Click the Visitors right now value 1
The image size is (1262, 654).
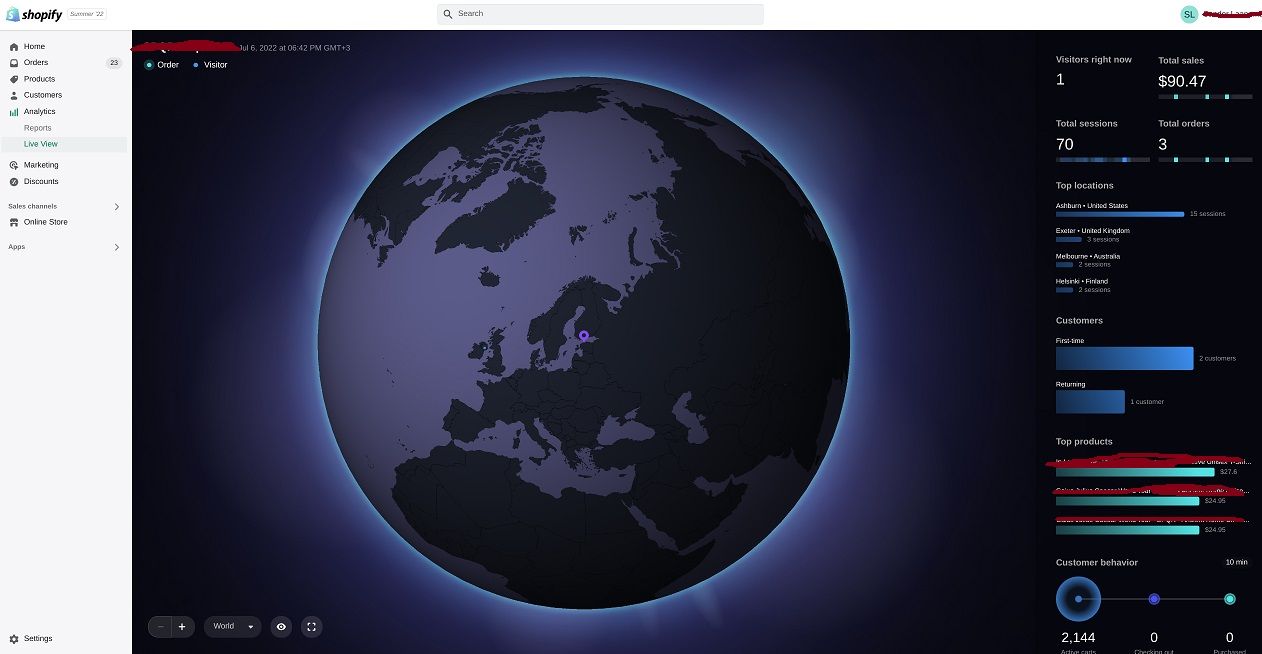1060,80
